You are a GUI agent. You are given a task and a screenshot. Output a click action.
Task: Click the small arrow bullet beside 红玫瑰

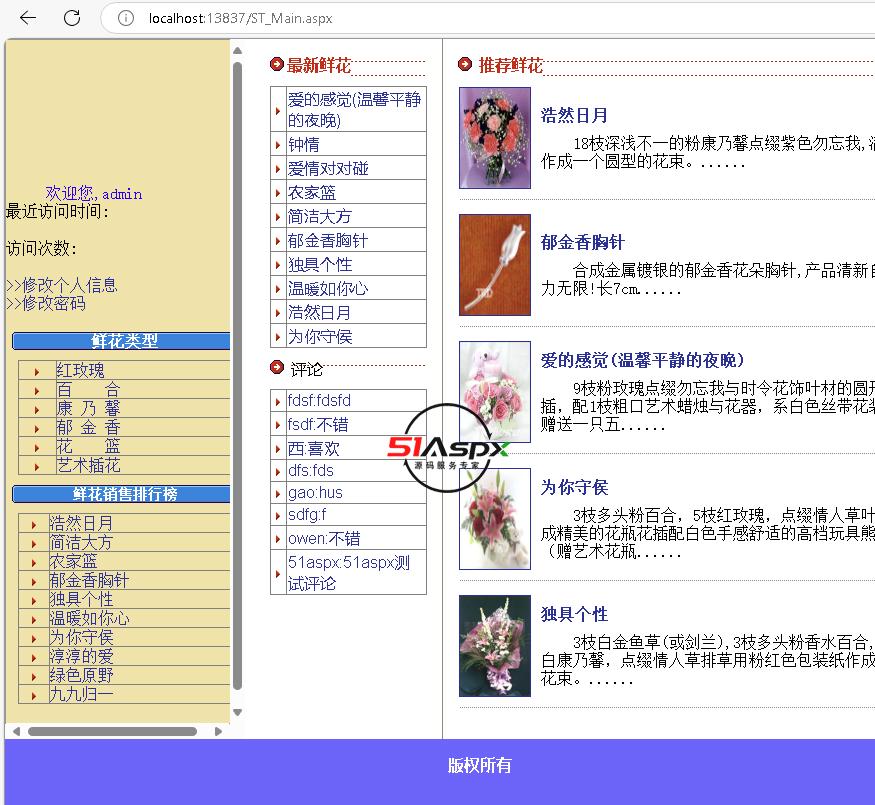click(x=37, y=371)
